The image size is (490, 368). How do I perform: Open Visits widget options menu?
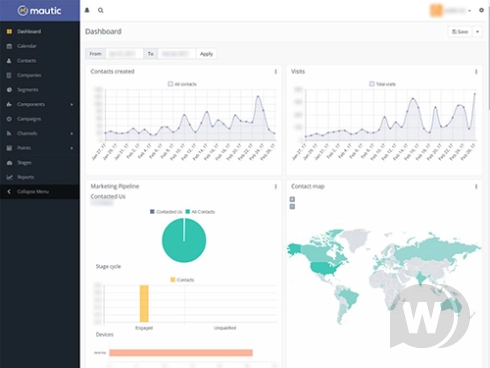click(476, 72)
